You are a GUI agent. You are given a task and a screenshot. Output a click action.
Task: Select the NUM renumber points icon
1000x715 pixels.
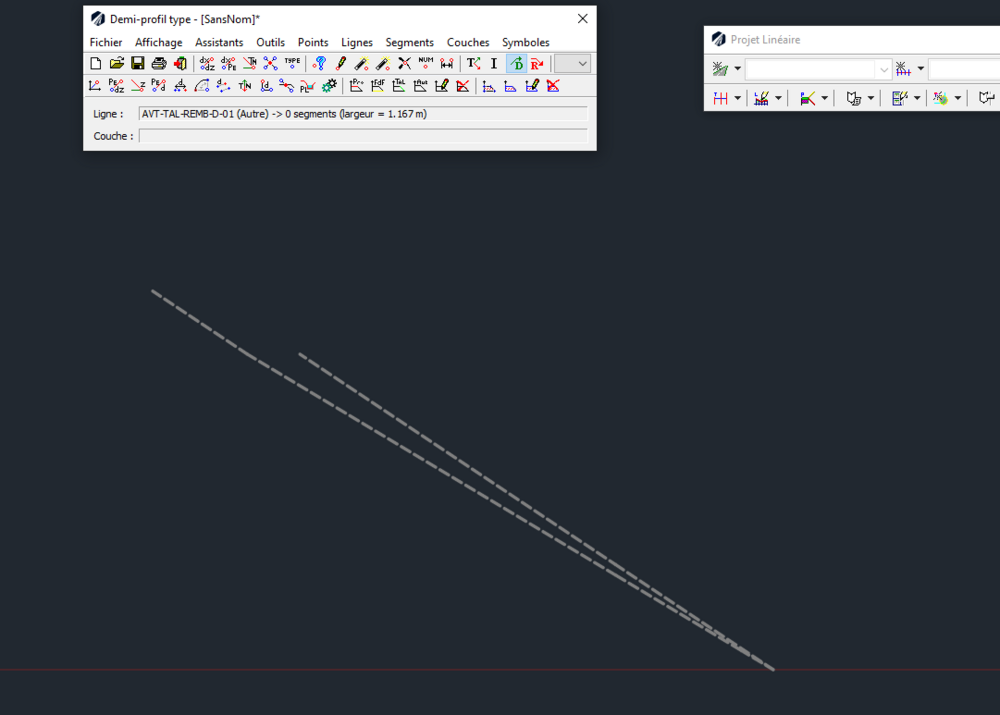tap(425, 63)
